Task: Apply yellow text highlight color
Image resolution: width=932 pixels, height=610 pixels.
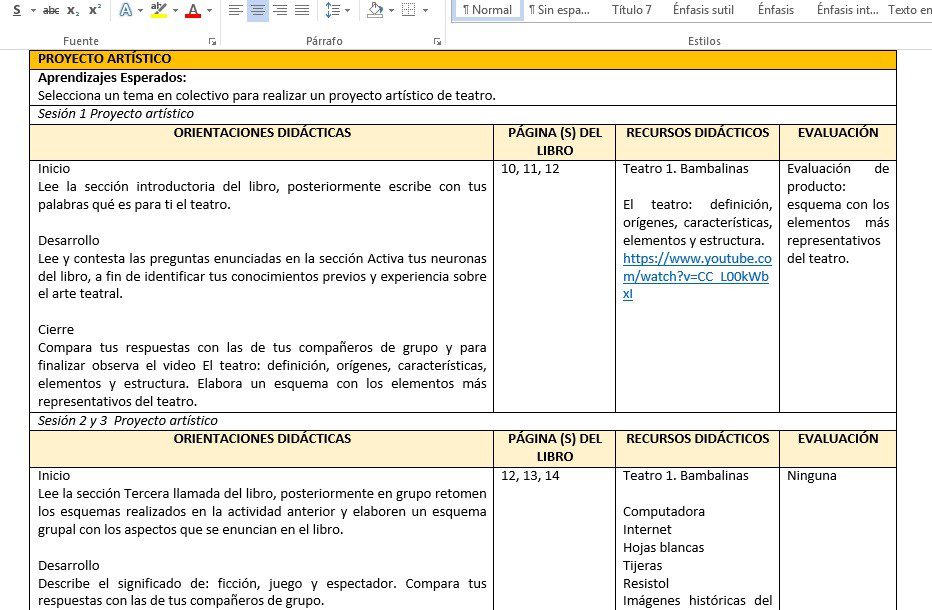Action: [159, 10]
